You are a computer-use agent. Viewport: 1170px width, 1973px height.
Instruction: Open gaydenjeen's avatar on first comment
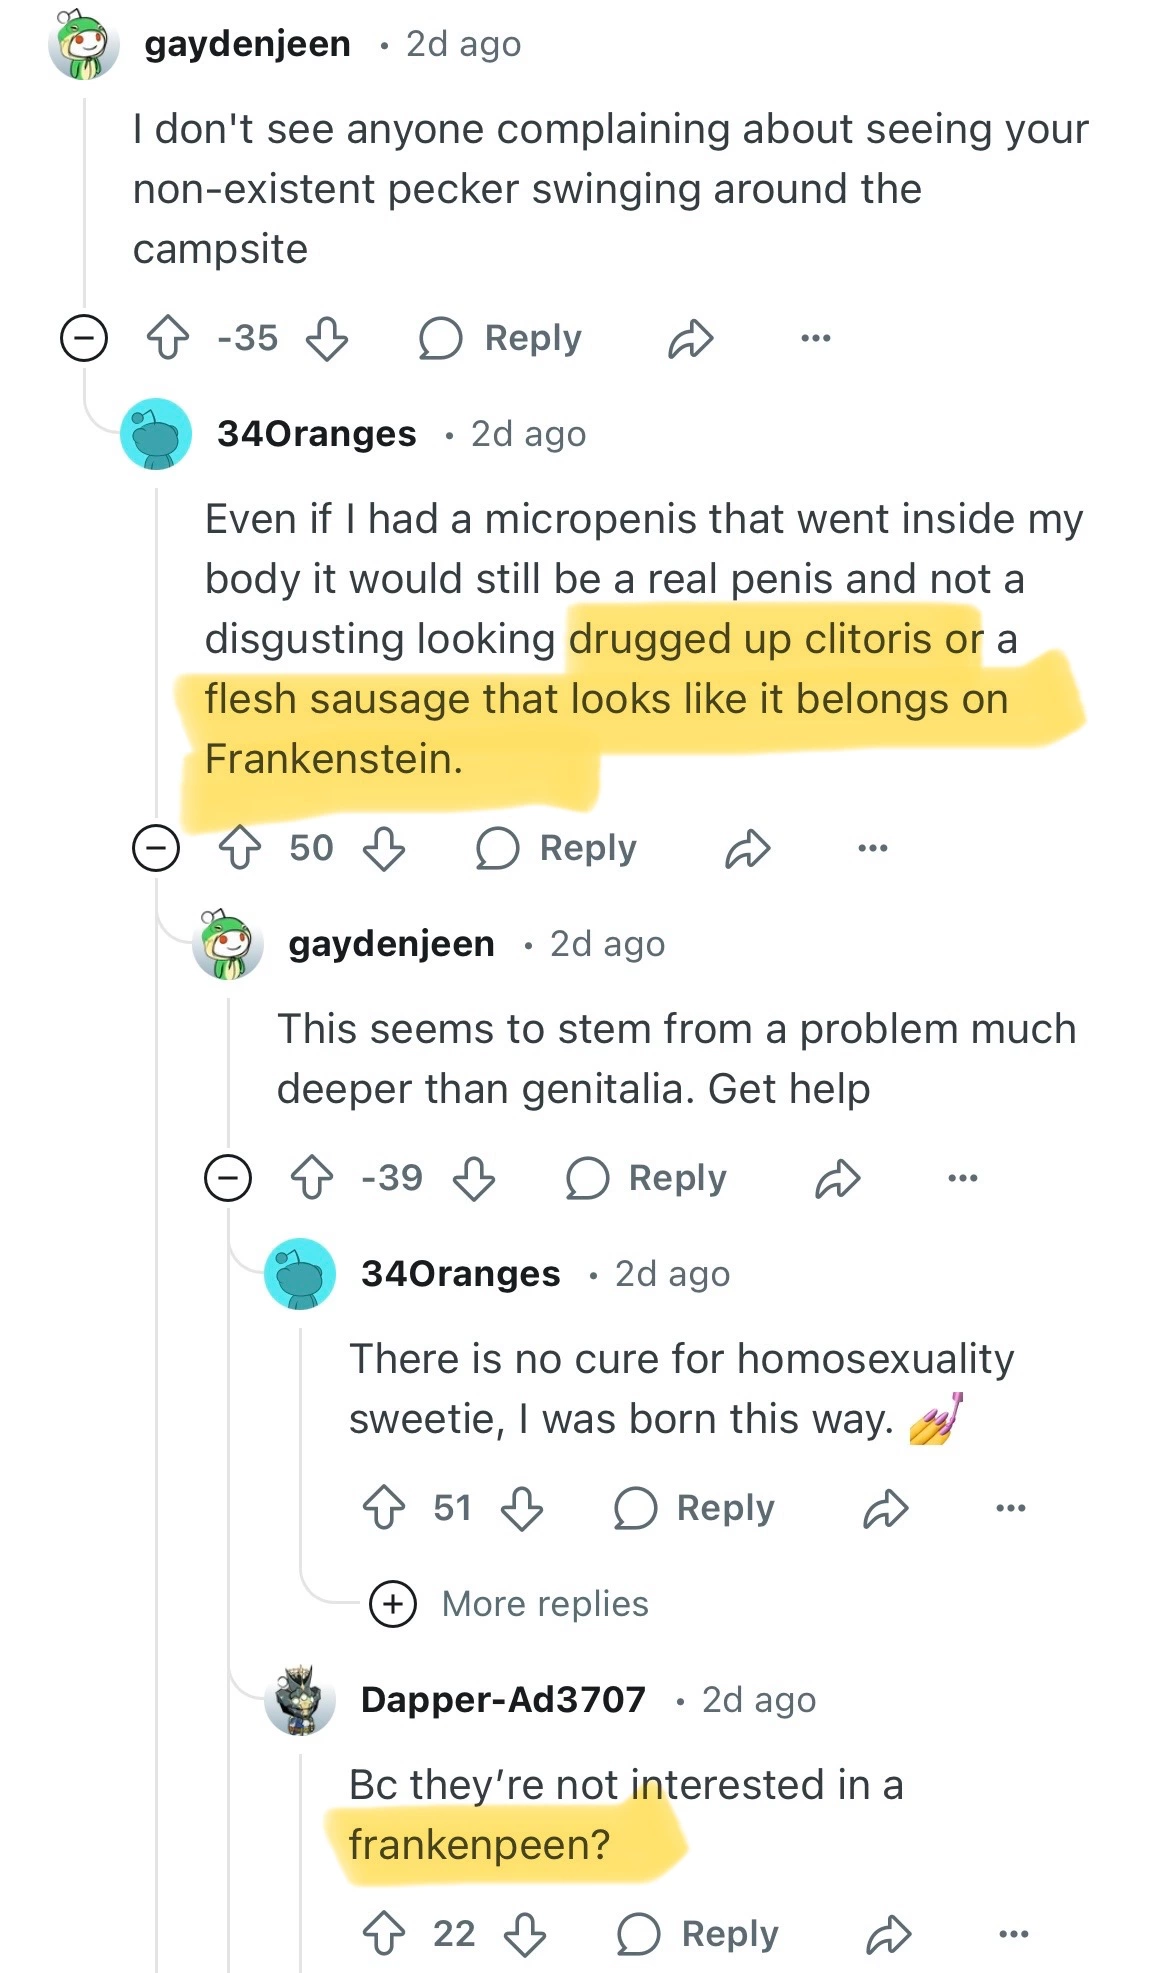84,44
